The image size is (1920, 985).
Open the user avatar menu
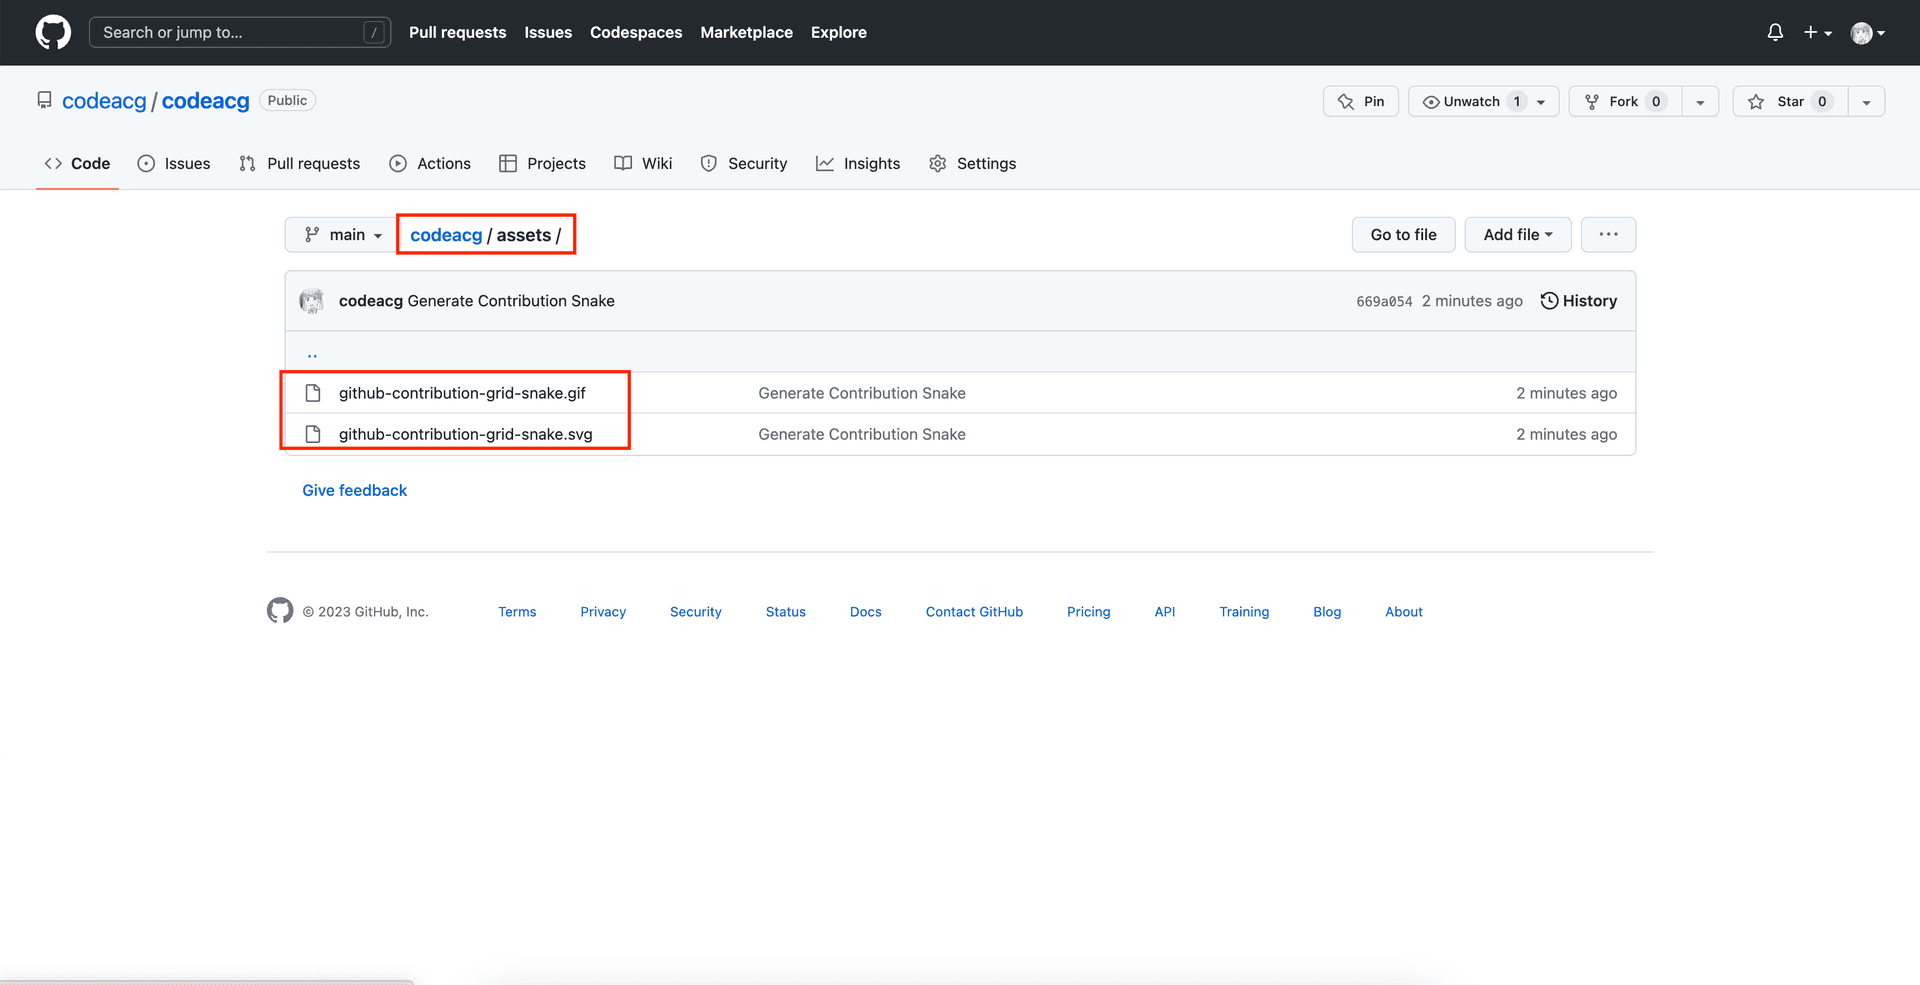[1867, 33]
